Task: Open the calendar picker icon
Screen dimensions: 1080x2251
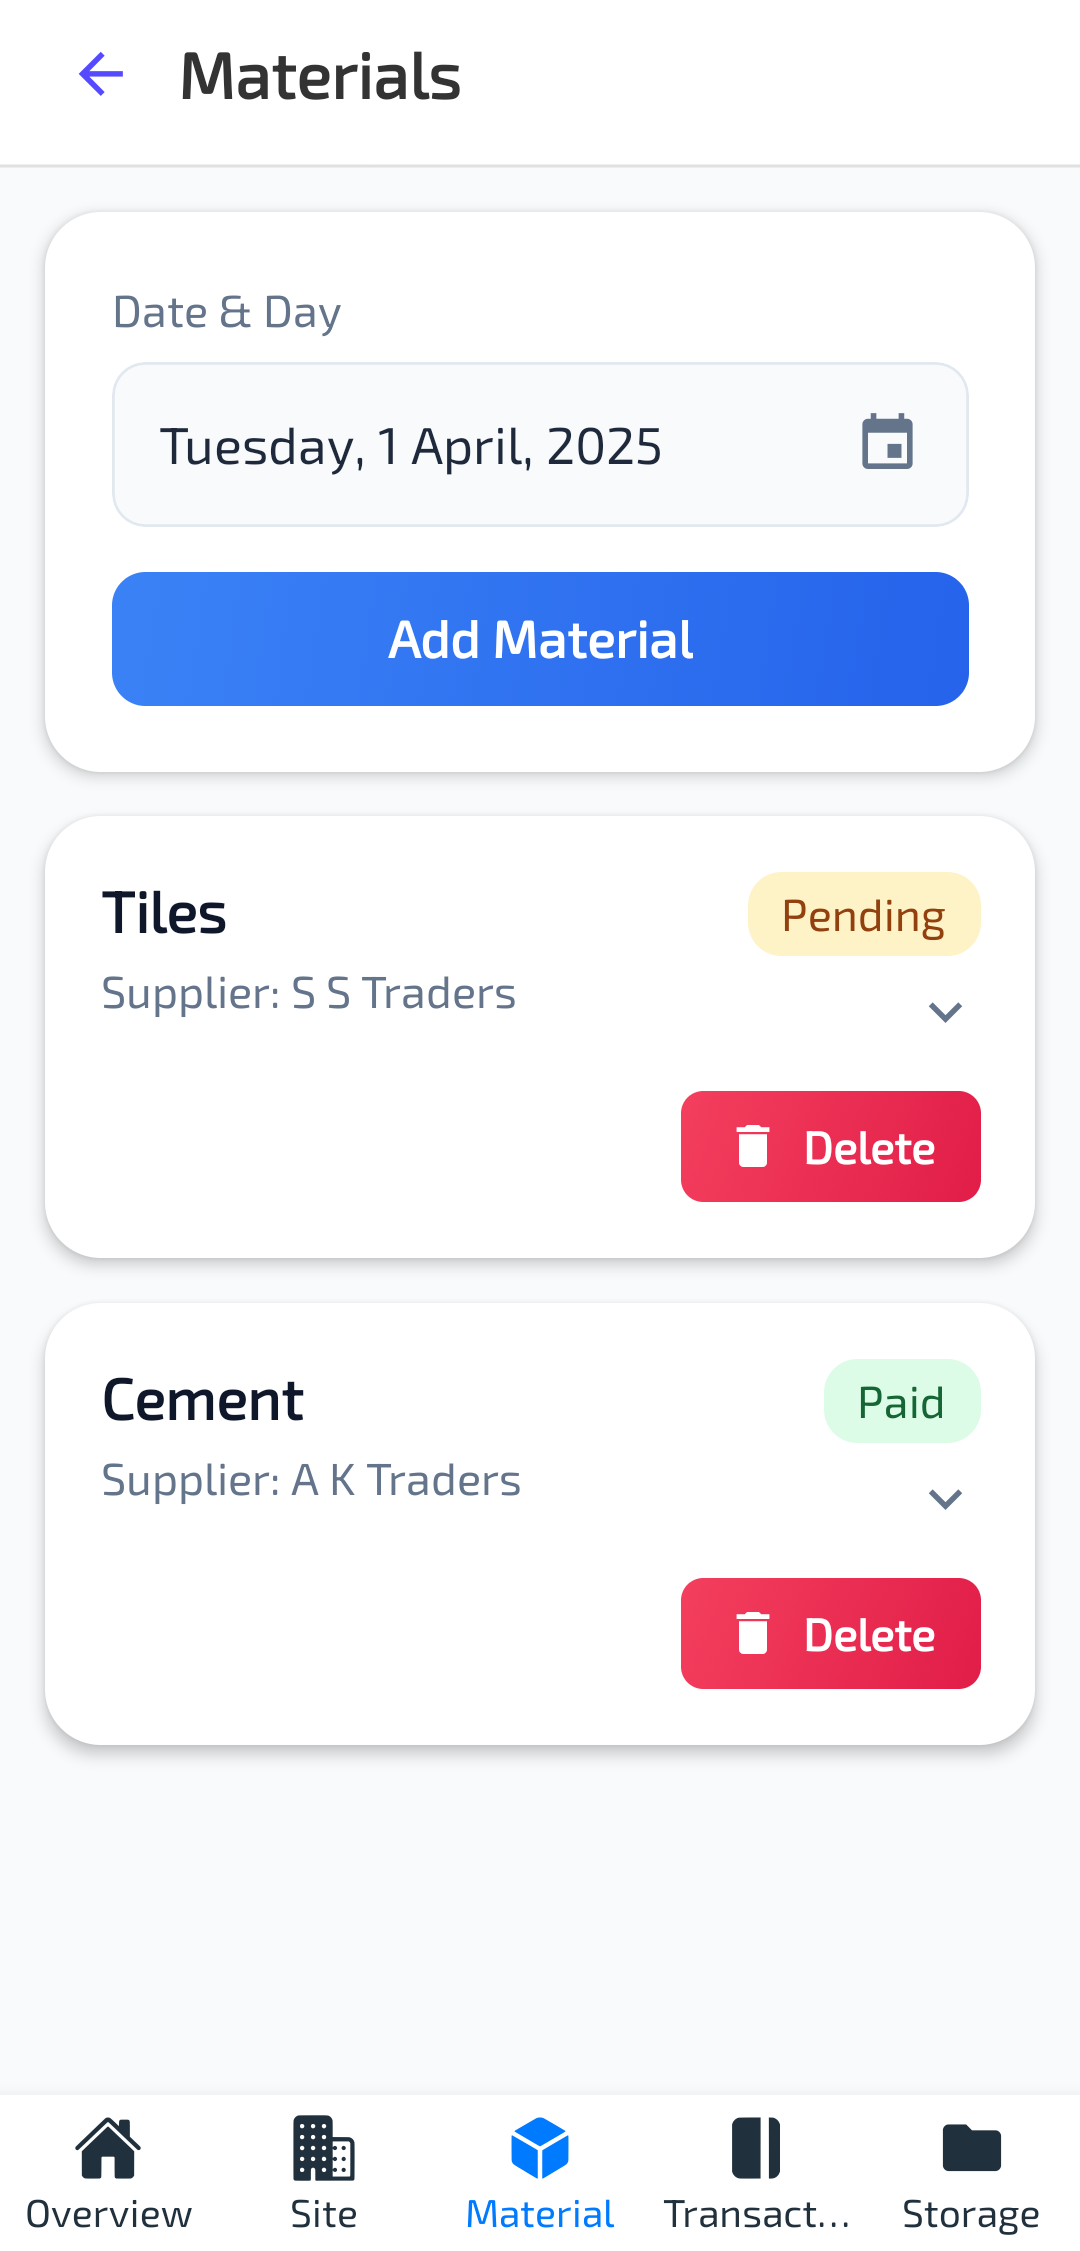Action: [x=888, y=442]
